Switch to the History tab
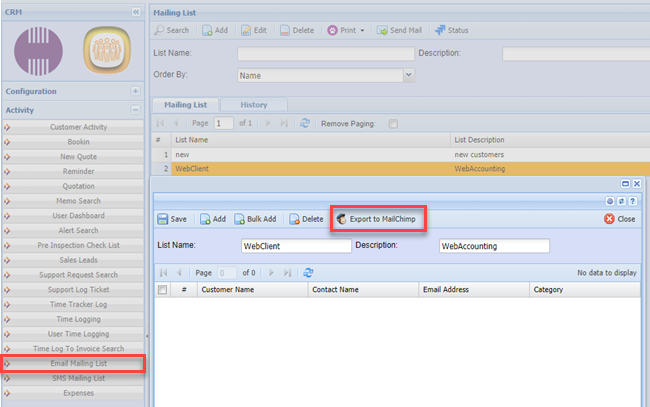The width and height of the screenshot is (650, 407). tap(253, 105)
